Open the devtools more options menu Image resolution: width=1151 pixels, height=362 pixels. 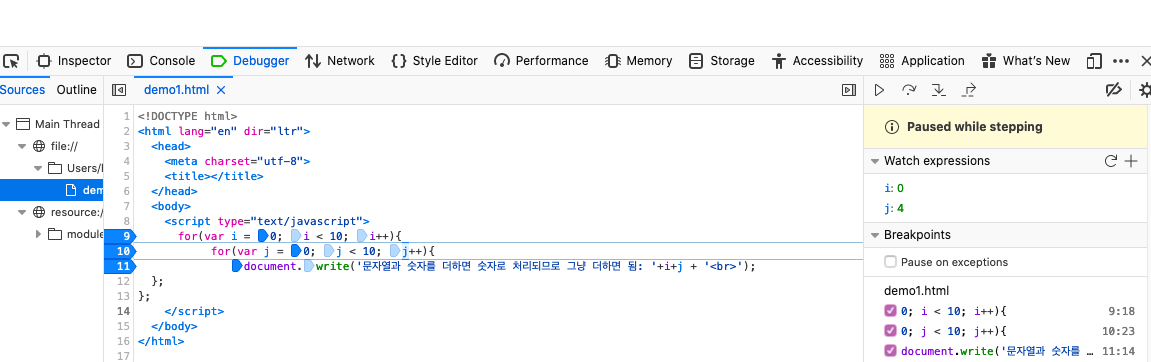pyautogui.click(x=1121, y=60)
